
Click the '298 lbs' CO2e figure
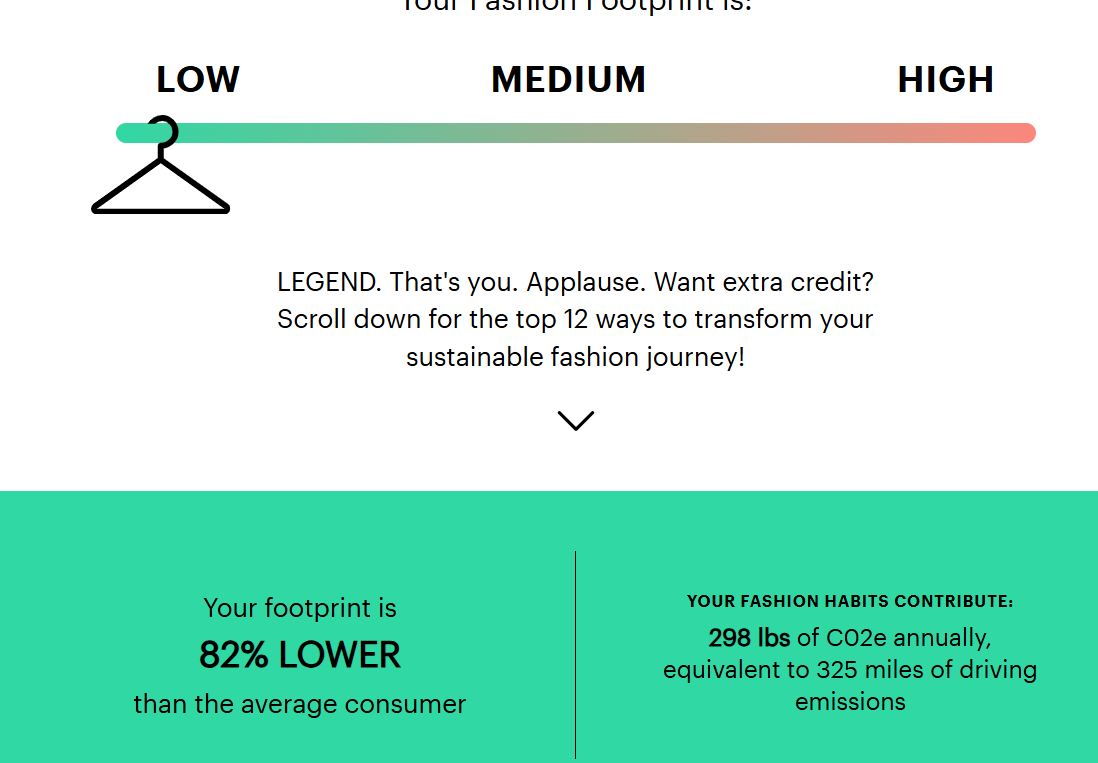click(749, 638)
